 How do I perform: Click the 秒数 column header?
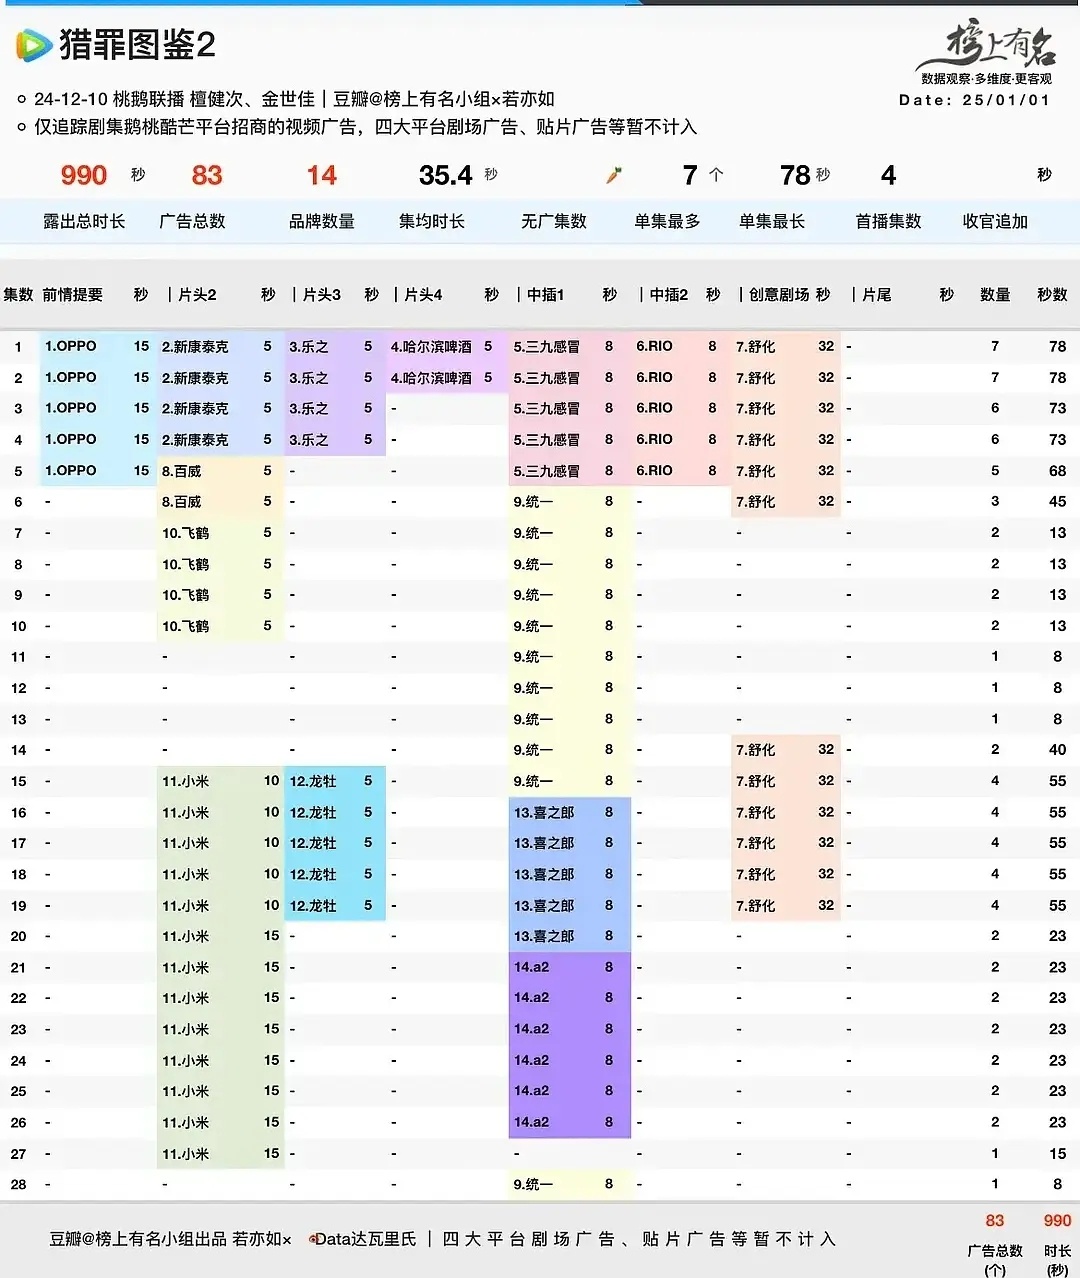coord(1052,294)
